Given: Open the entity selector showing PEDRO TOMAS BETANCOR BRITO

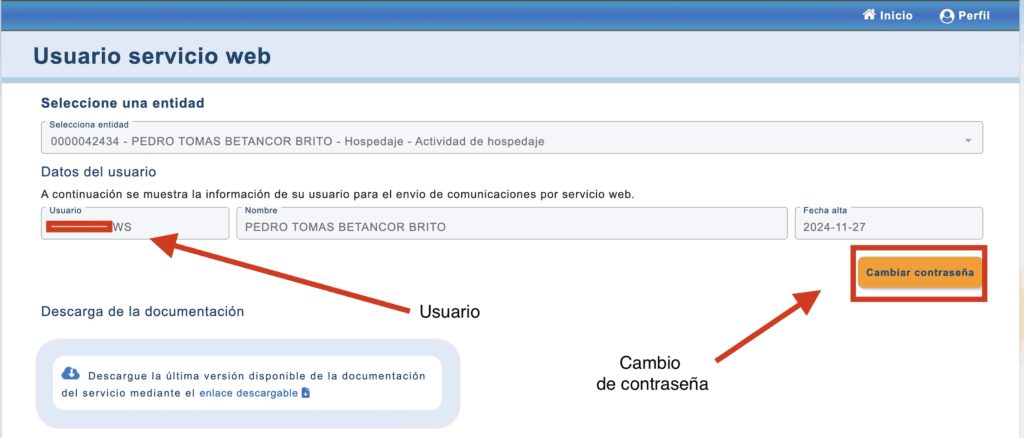Looking at the screenshot, I should (x=511, y=138).
